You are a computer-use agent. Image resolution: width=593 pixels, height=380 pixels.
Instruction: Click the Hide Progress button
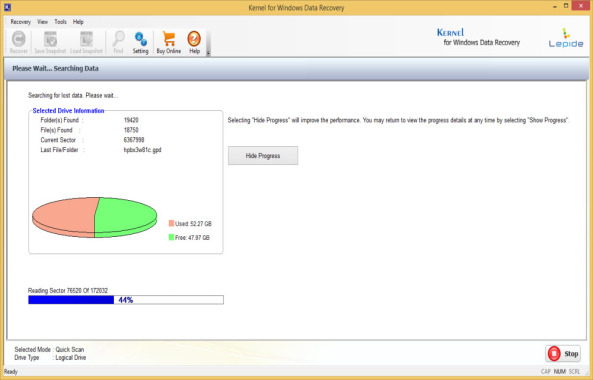coord(263,156)
